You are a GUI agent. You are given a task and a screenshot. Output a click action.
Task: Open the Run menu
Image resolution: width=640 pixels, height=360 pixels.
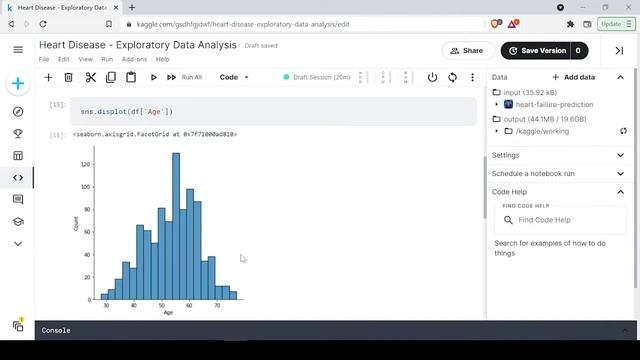click(x=107, y=59)
